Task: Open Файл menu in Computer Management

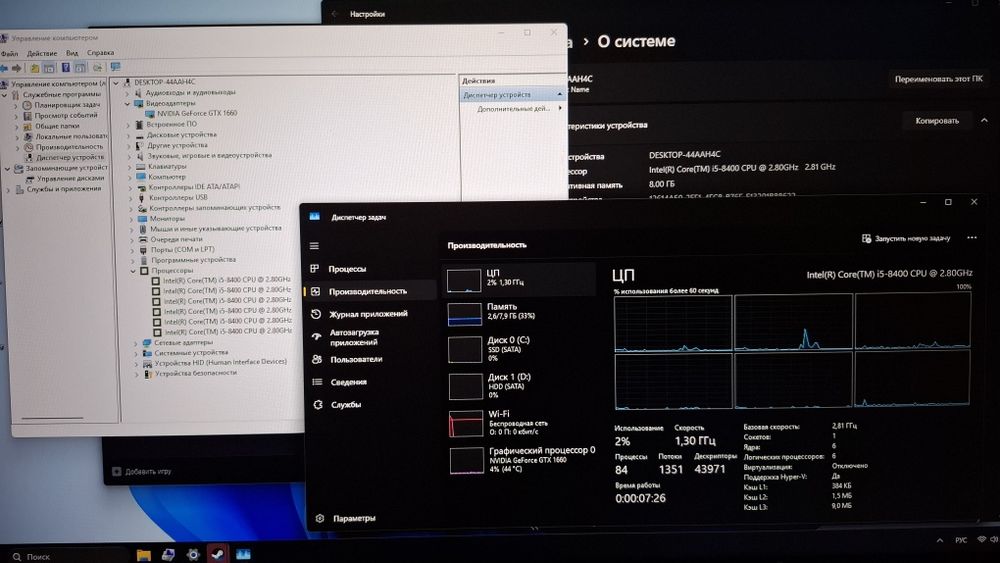Action: click(9, 54)
